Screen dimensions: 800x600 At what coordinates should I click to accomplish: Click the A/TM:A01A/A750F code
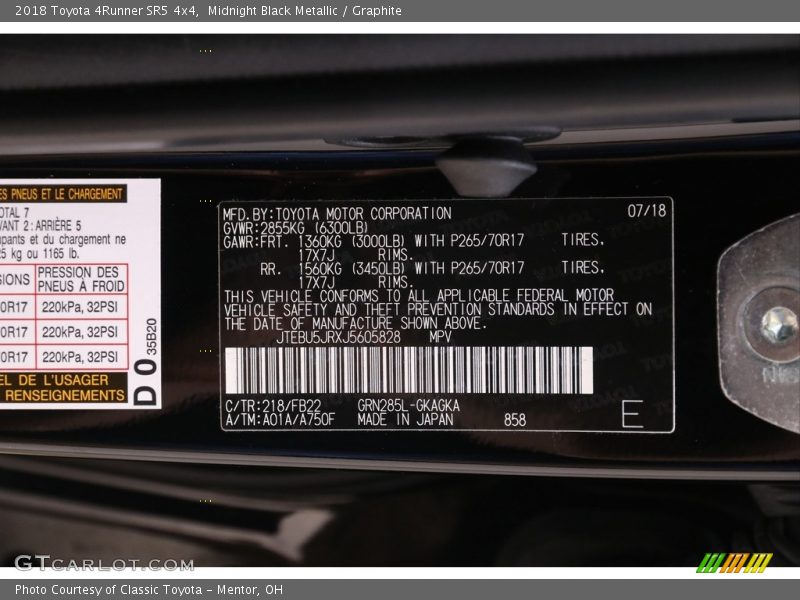pyautogui.click(x=280, y=420)
